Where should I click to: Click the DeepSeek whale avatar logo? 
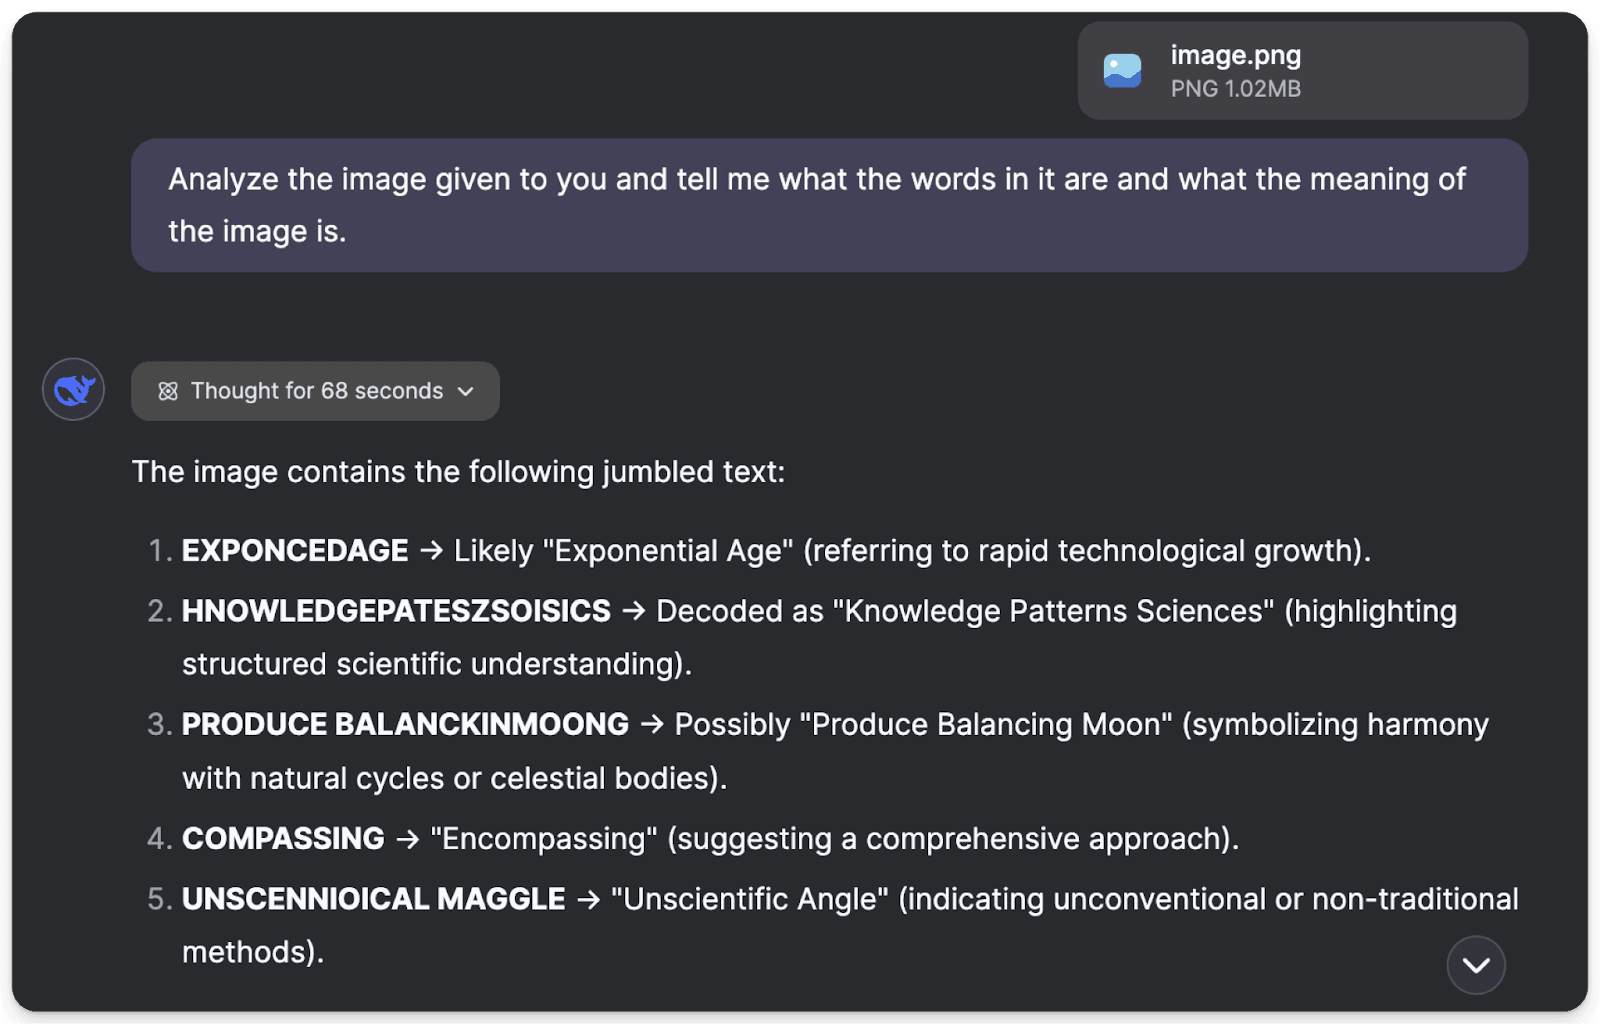point(73,389)
